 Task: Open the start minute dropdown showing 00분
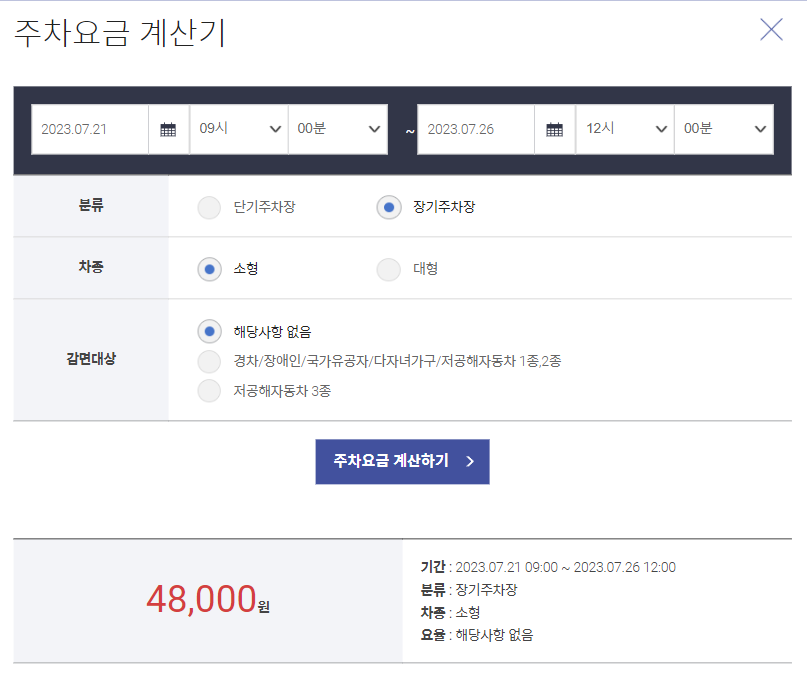(x=338, y=128)
